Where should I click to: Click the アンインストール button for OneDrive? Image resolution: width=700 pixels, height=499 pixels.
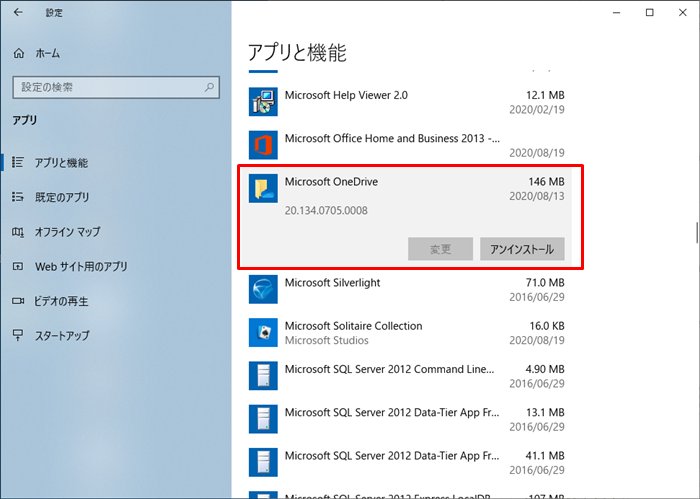(522, 249)
